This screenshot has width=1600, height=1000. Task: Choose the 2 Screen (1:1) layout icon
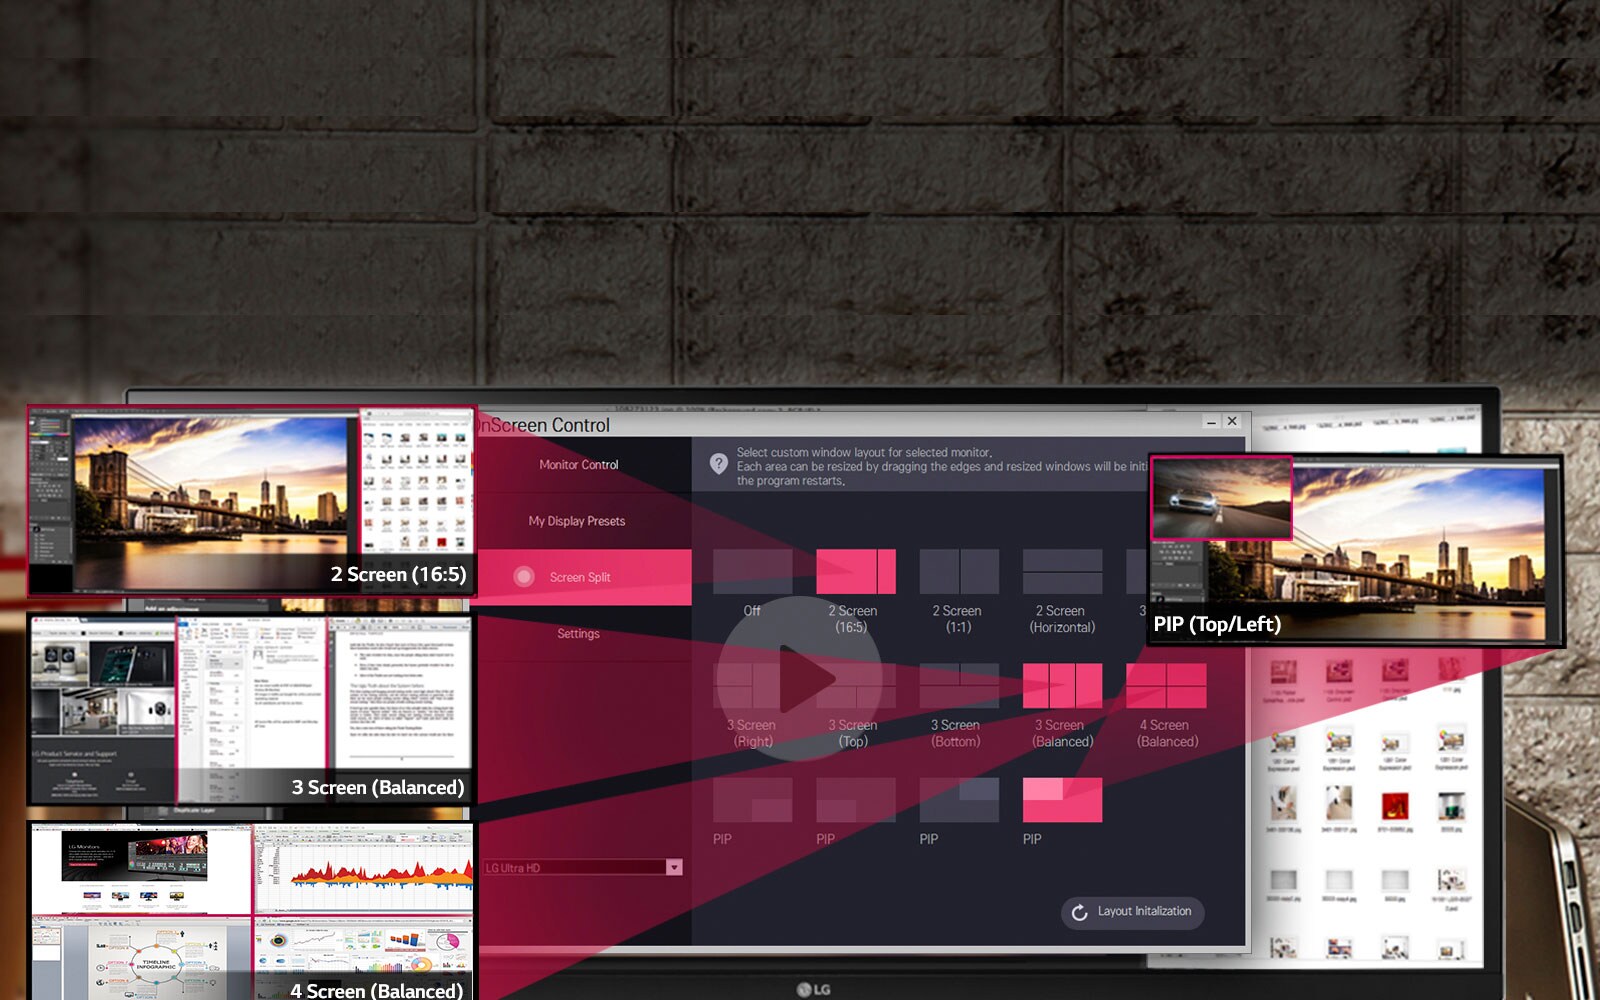click(958, 572)
